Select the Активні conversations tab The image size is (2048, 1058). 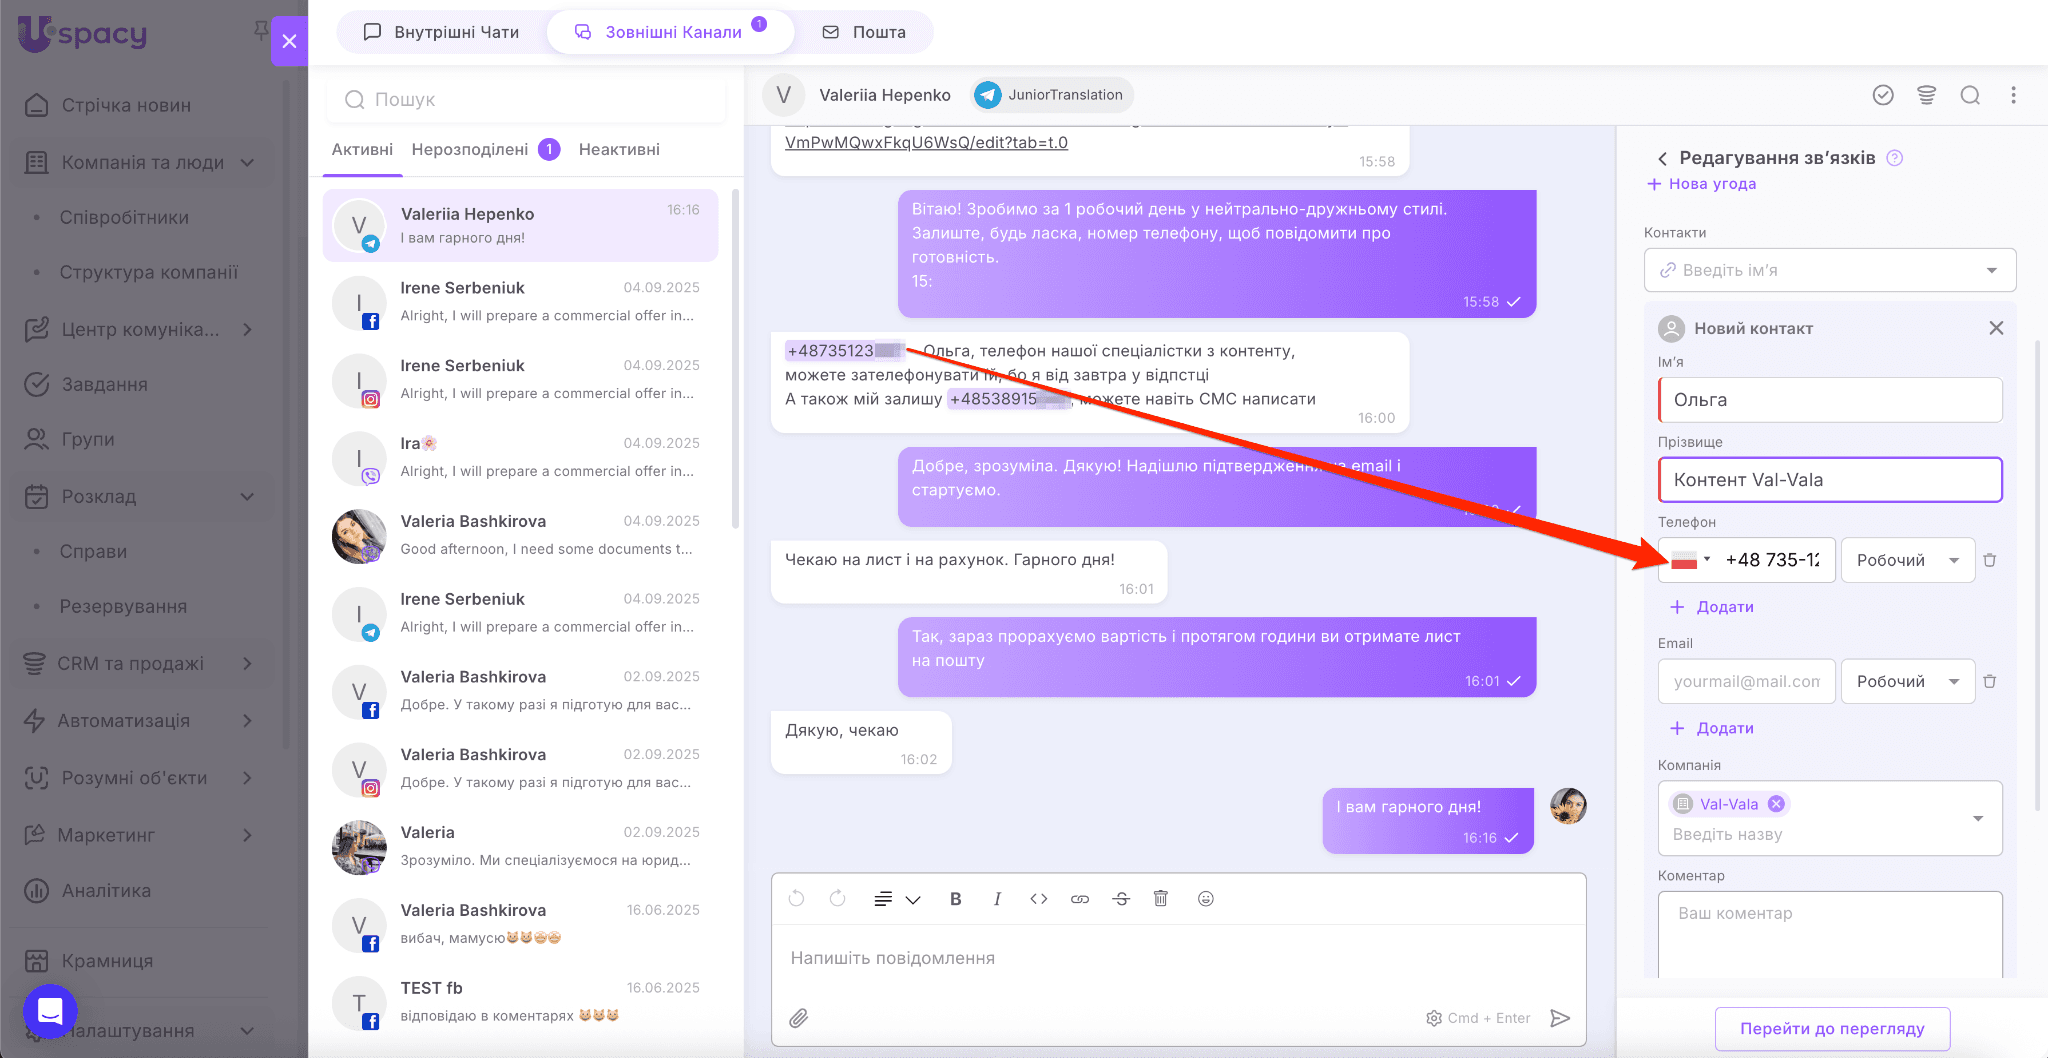pyautogui.click(x=362, y=149)
